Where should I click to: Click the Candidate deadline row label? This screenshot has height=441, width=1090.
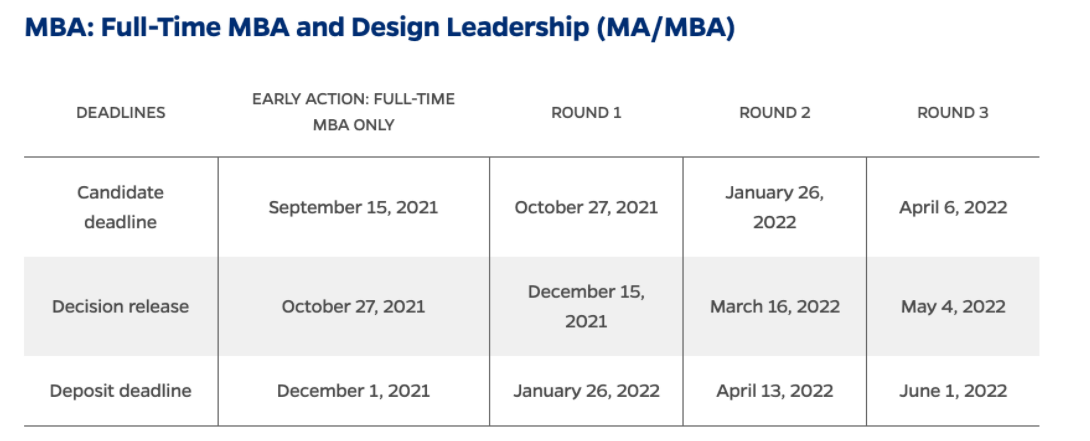point(121,207)
